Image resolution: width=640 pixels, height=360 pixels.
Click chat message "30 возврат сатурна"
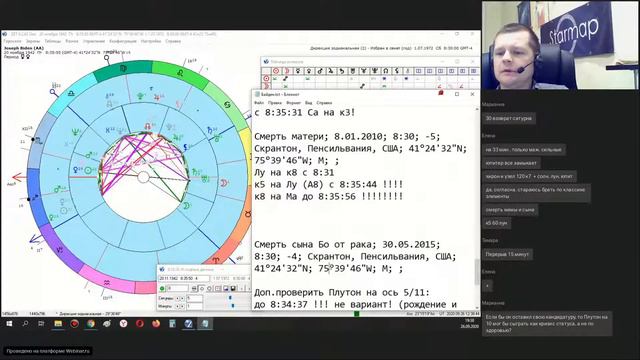click(509, 118)
